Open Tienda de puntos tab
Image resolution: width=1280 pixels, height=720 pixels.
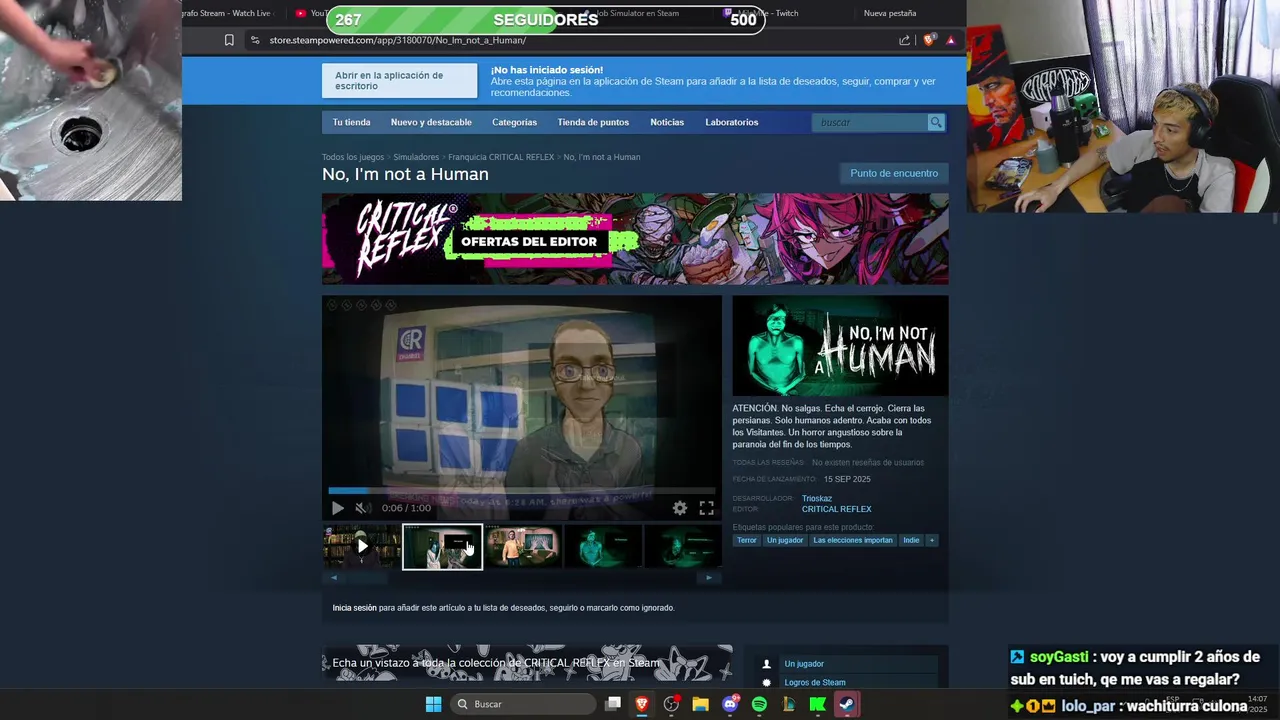(593, 122)
